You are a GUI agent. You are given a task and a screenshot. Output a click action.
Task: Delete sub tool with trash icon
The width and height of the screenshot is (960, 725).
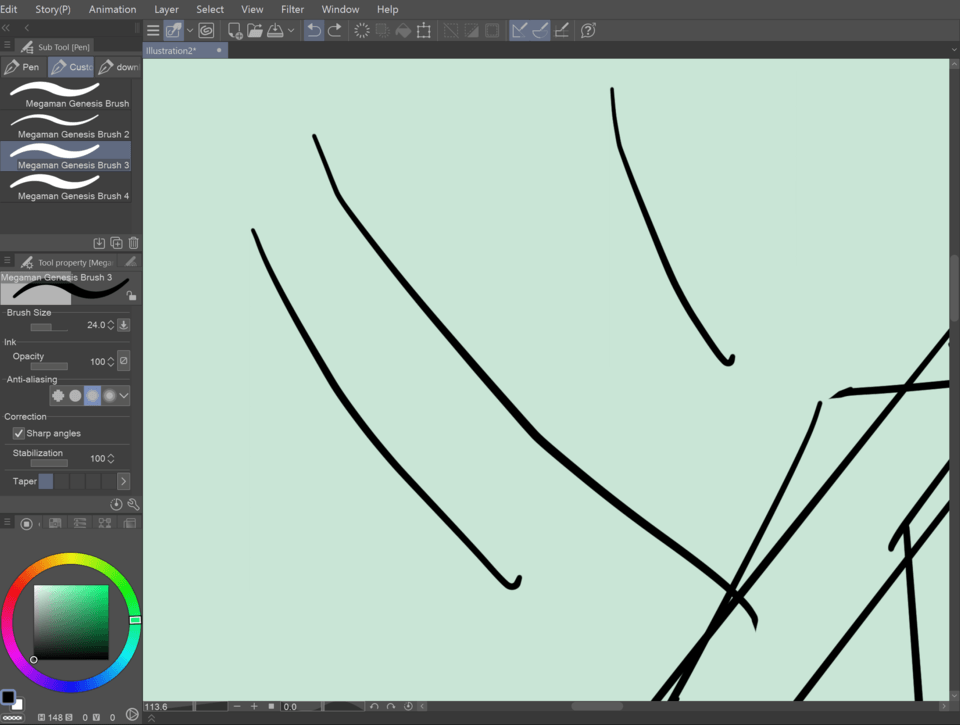(x=133, y=243)
